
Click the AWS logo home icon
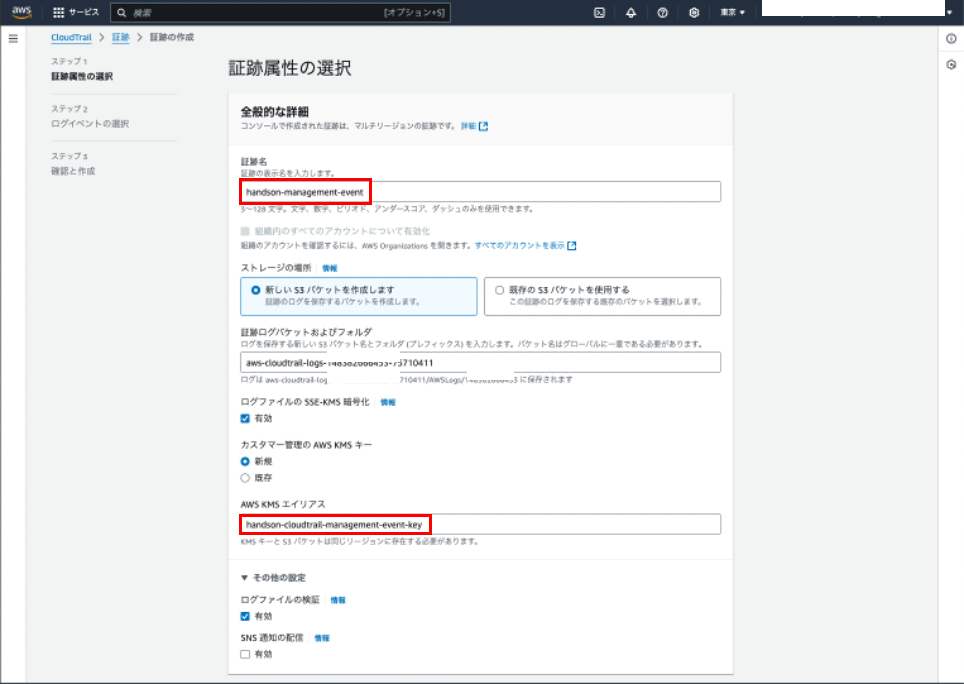pos(22,12)
